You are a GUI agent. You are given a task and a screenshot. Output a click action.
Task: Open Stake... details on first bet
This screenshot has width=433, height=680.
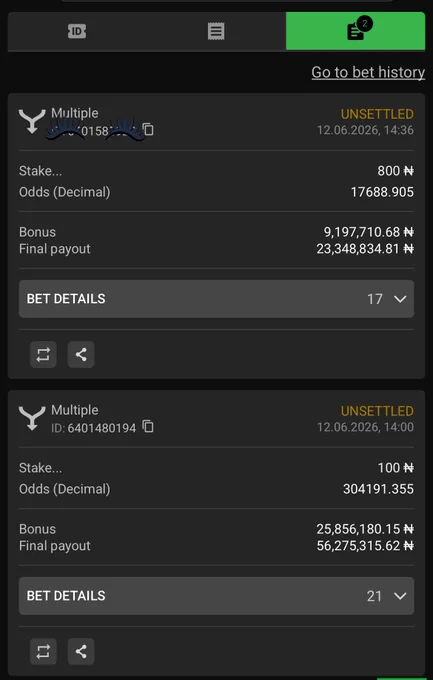[x=40, y=171]
